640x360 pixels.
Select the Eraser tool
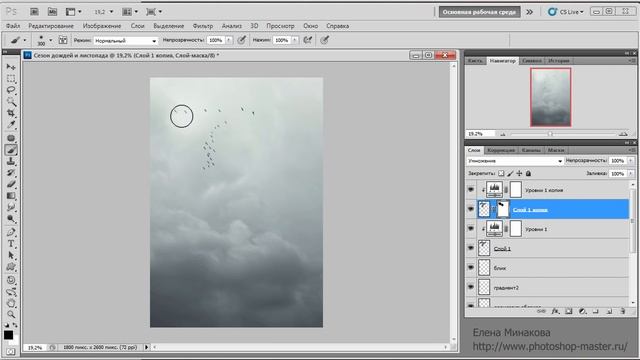[x=11, y=184]
